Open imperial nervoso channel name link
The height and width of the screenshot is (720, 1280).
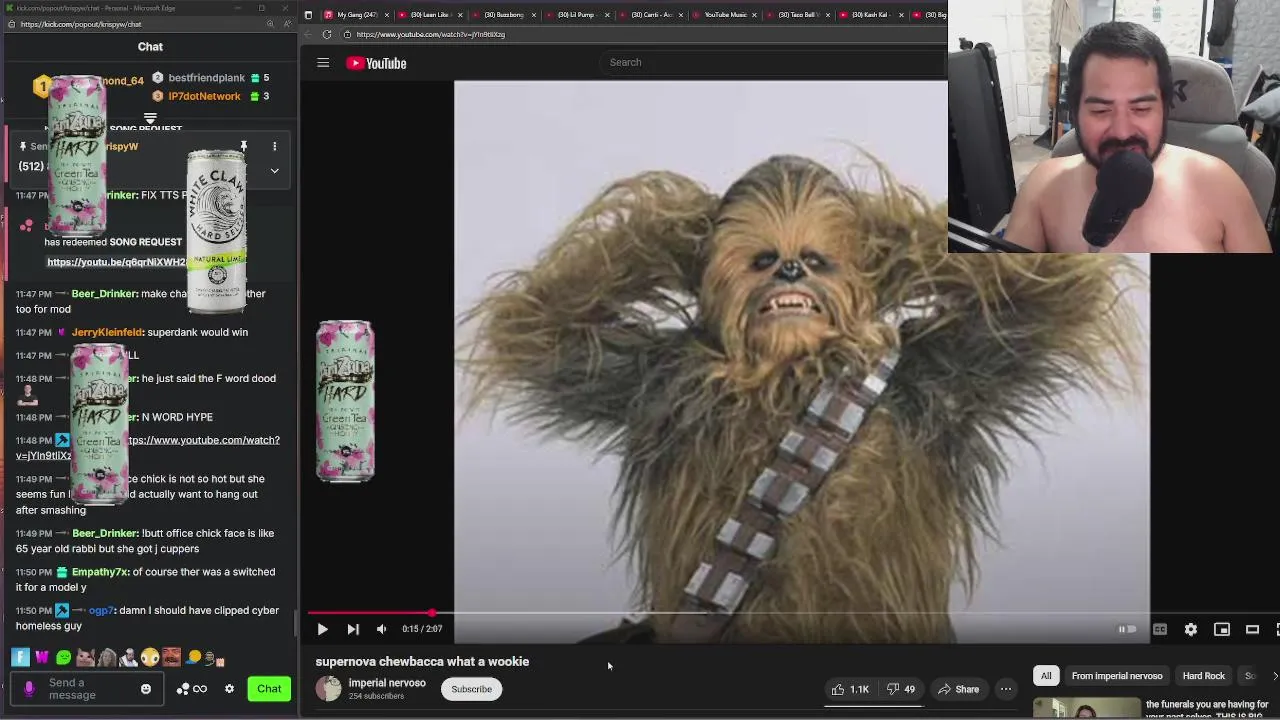387,683
